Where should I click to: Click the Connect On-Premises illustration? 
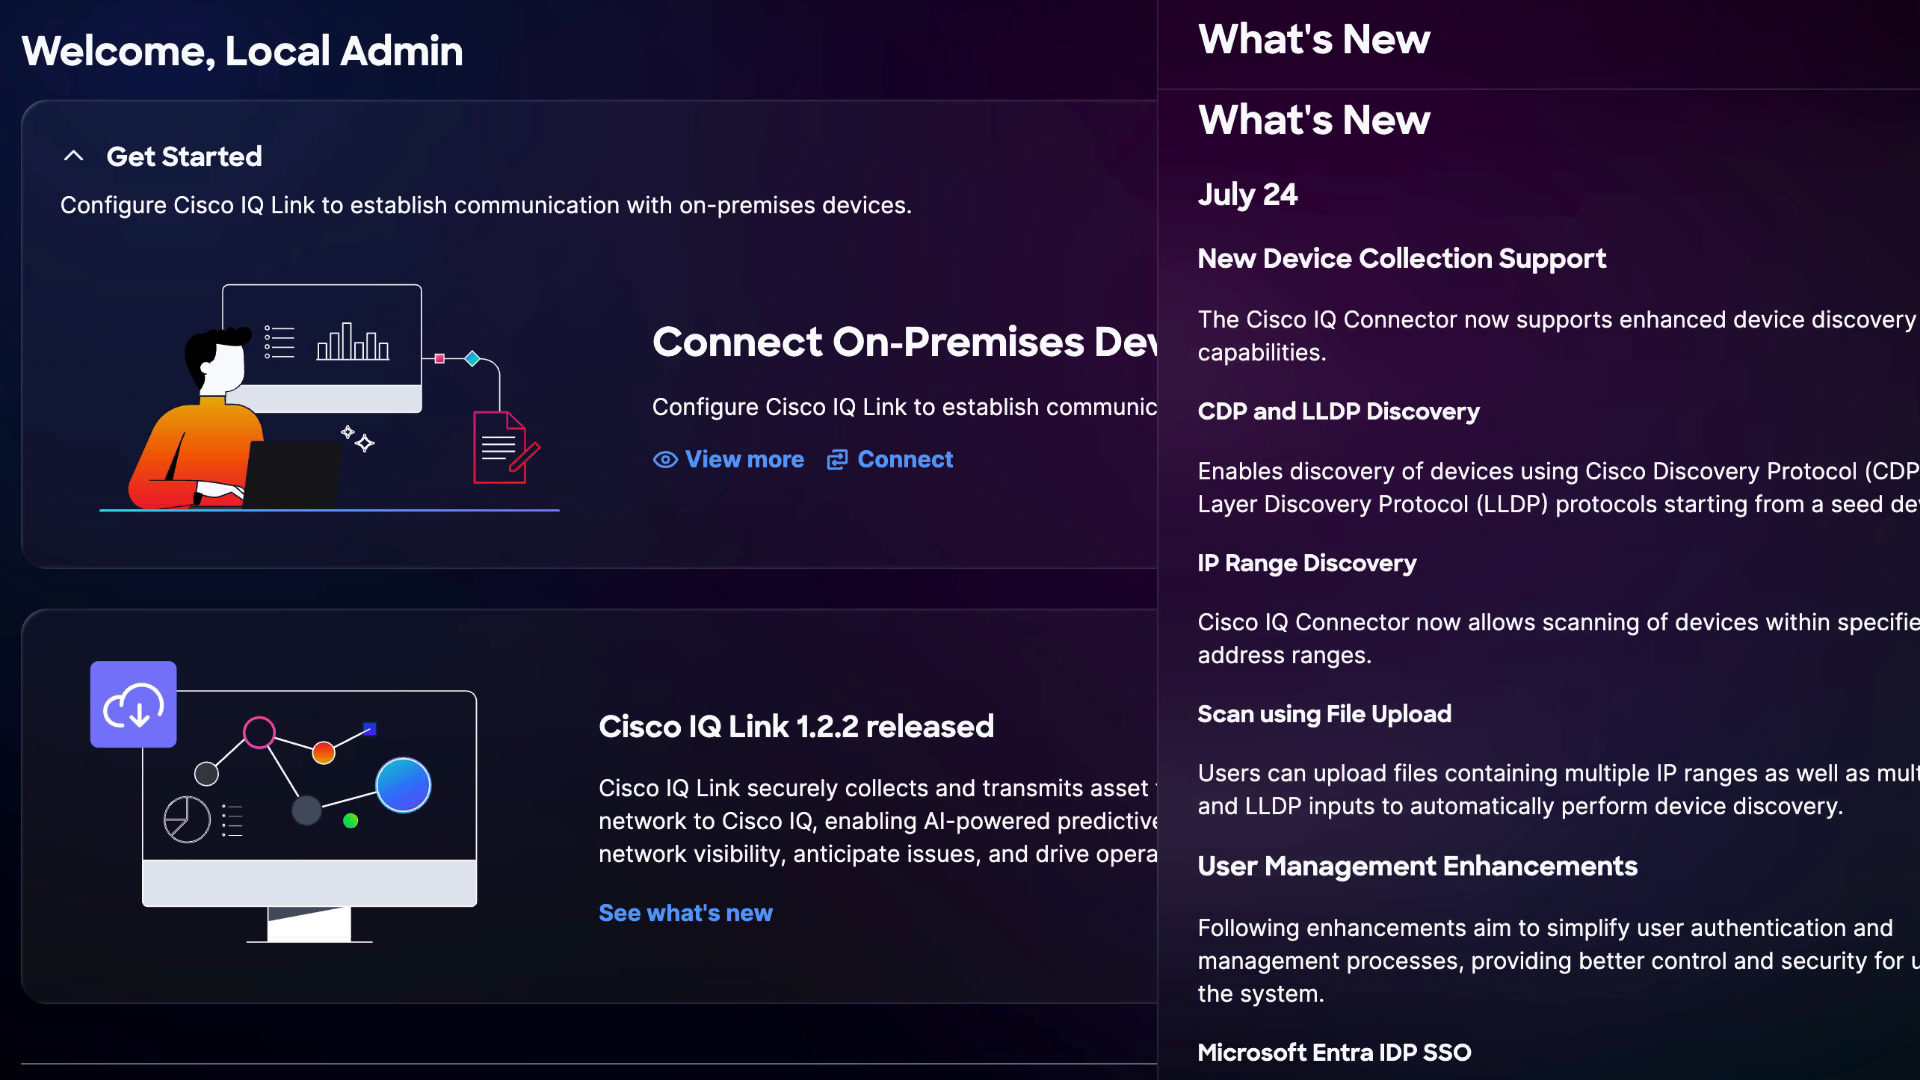pyautogui.click(x=330, y=398)
